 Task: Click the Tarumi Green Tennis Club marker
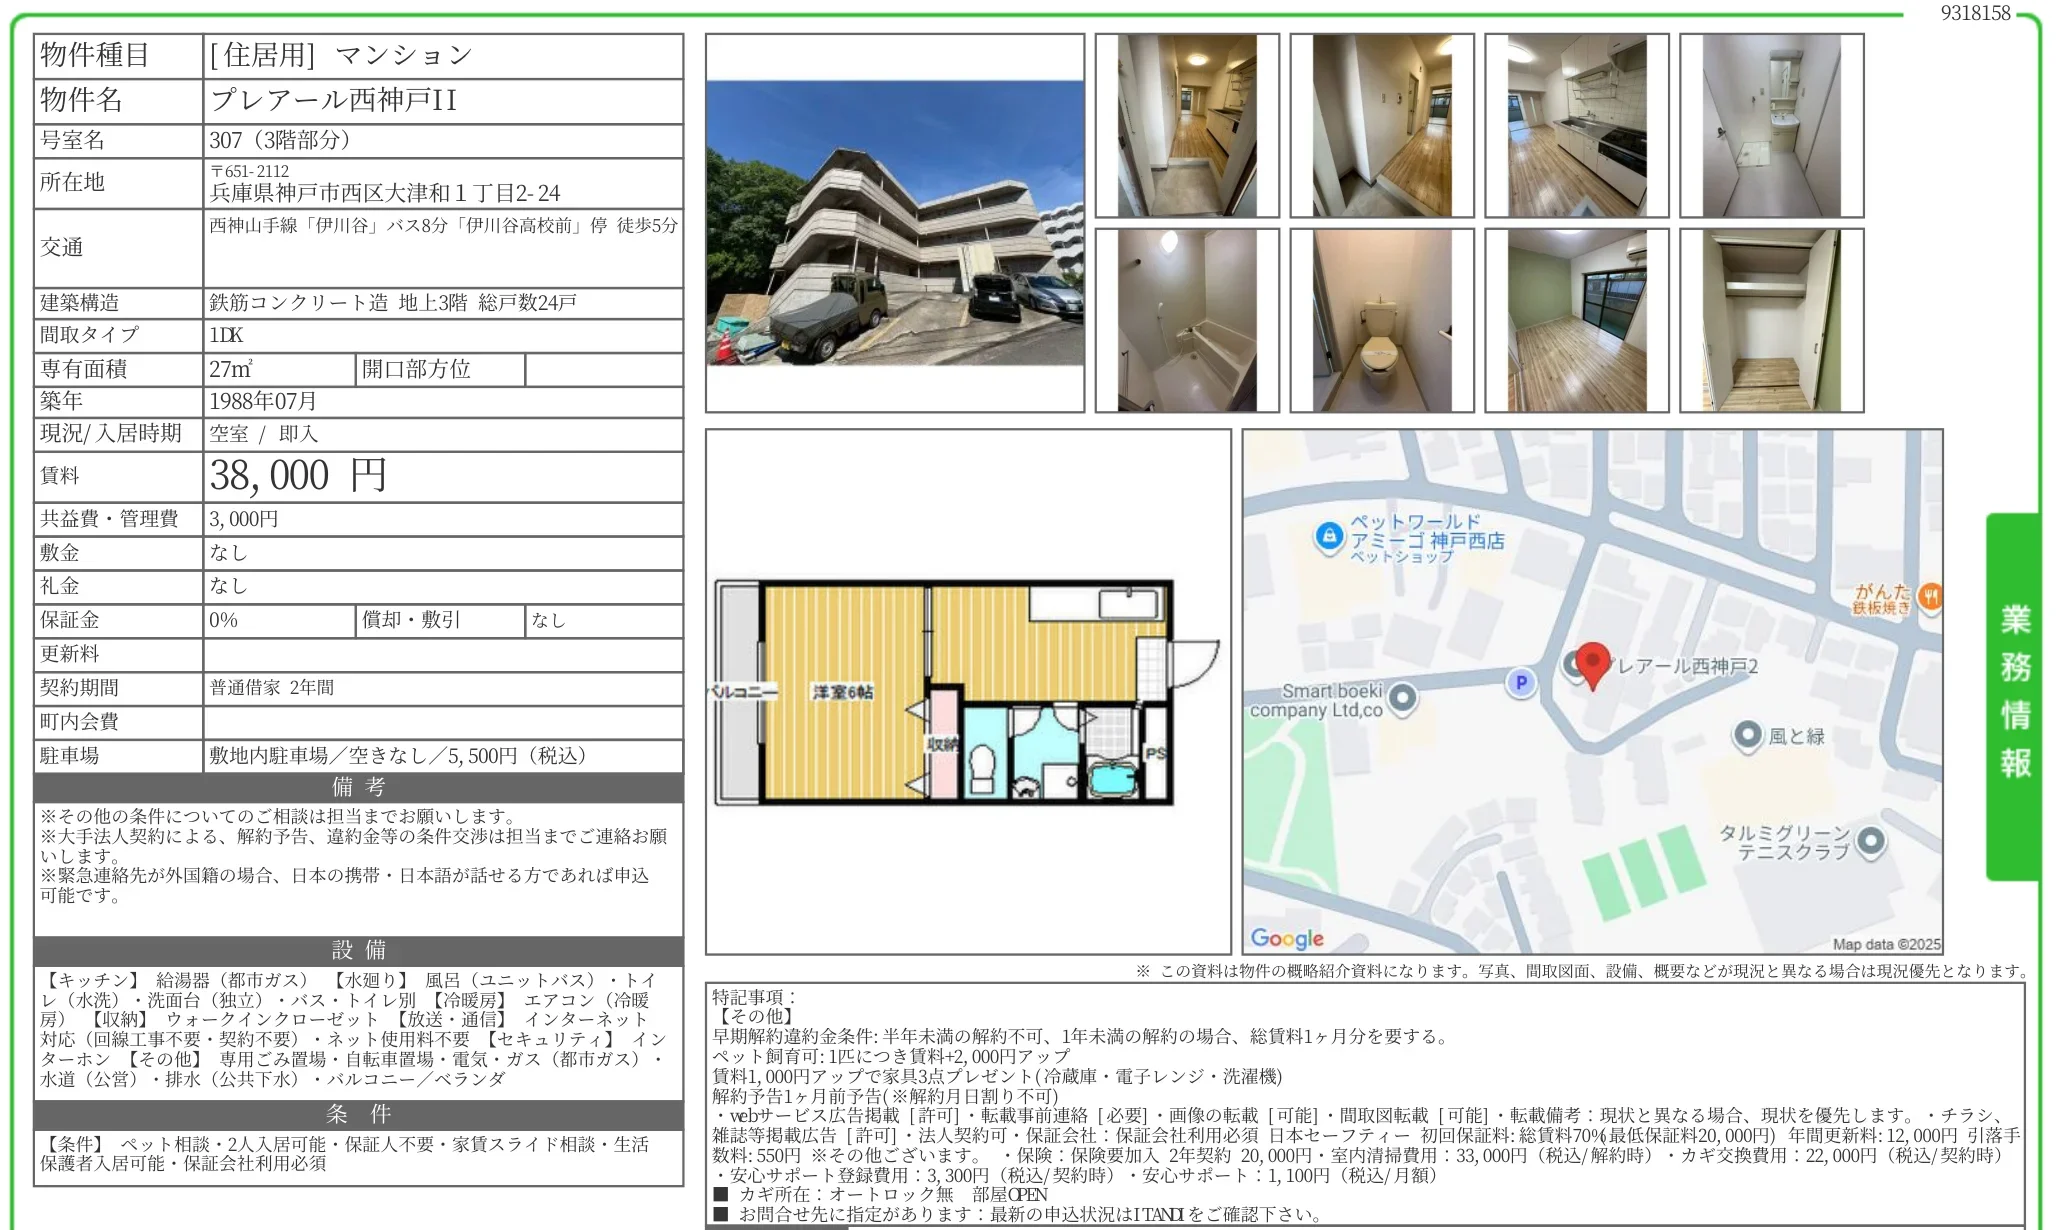point(1871,841)
